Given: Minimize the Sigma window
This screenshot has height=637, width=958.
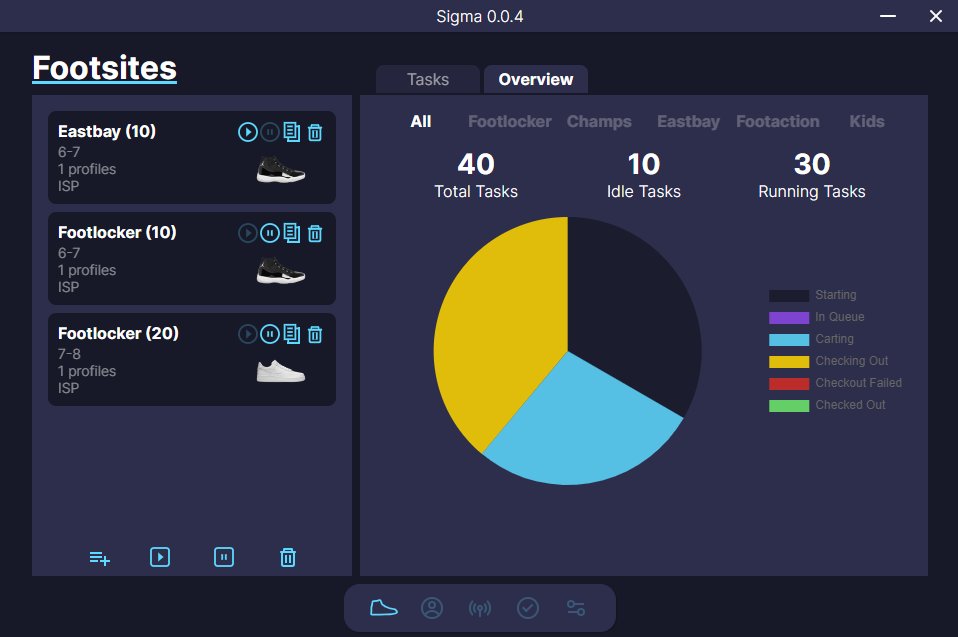Looking at the screenshot, I should tap(888, 16).
